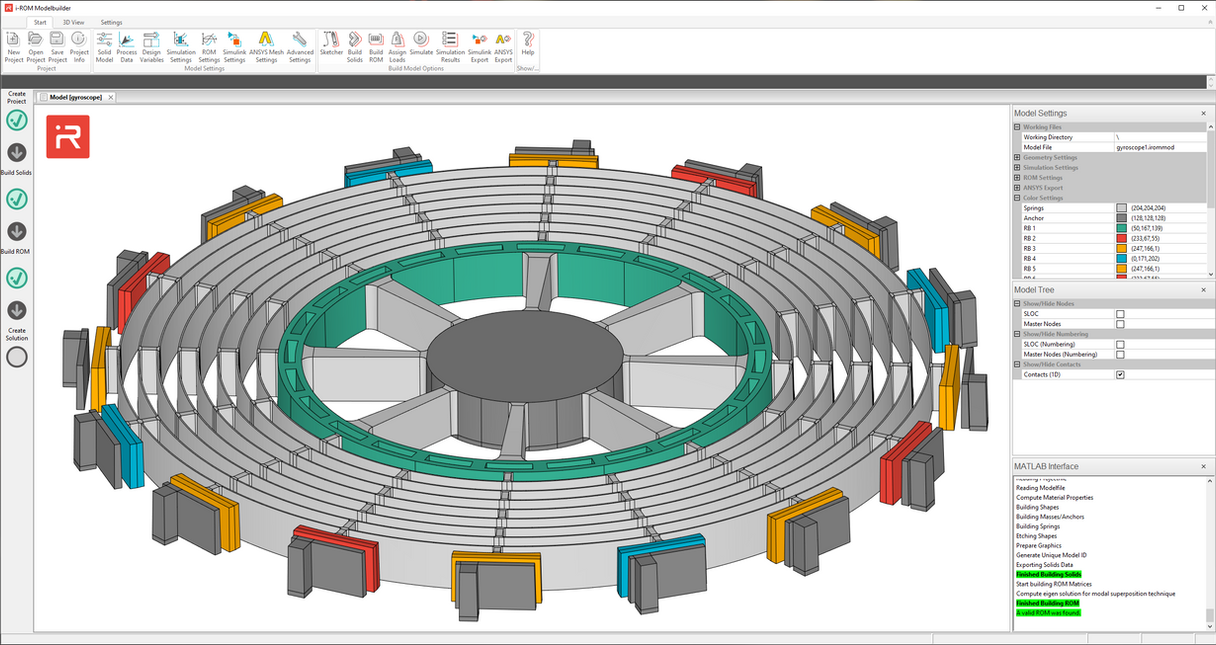Click the Springs color swatch
The image size is (1216, 645).
pos(1121,208)
